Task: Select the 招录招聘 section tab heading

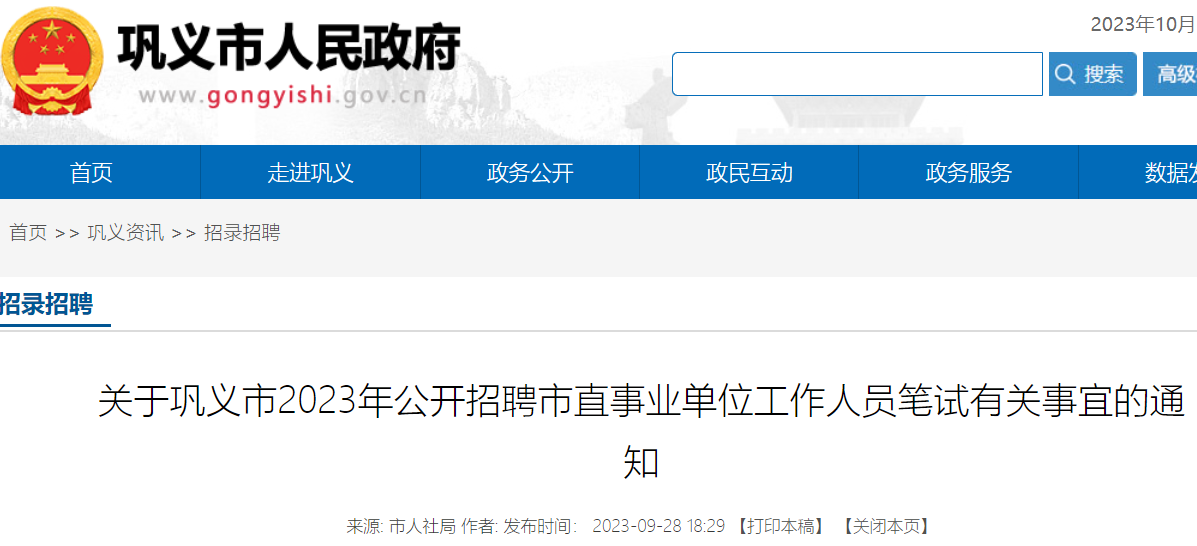Action: (x=47, y=304)
